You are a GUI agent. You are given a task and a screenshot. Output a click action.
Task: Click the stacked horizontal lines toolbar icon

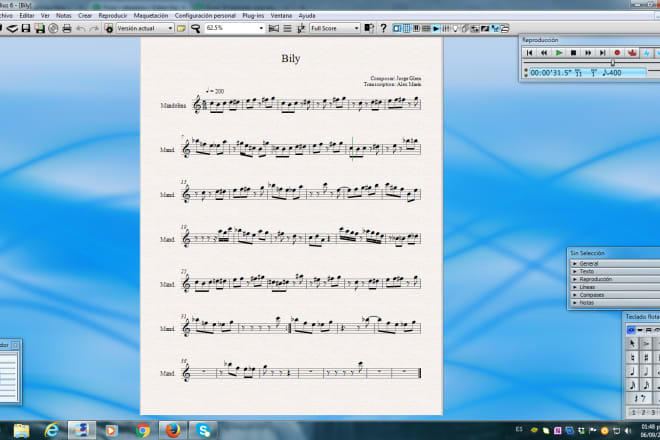(287, 28)
